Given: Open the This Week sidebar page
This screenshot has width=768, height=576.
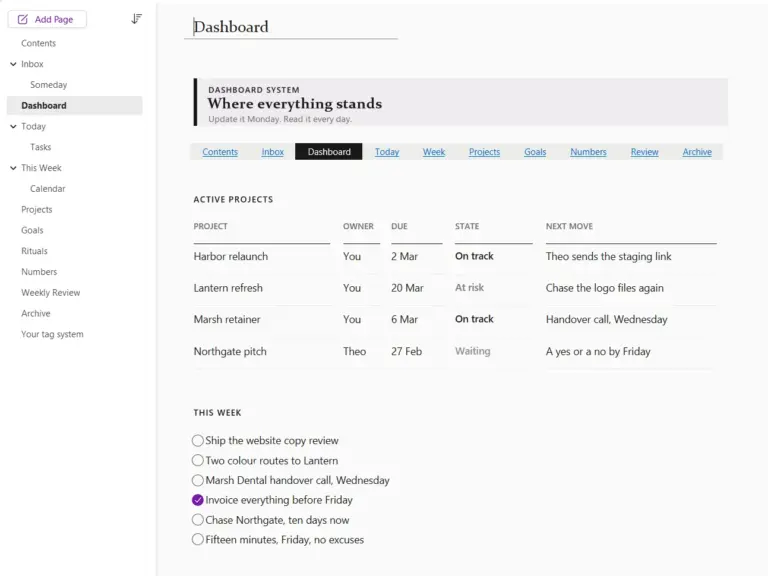Looking at the screenshot, I should click(41, 168).
